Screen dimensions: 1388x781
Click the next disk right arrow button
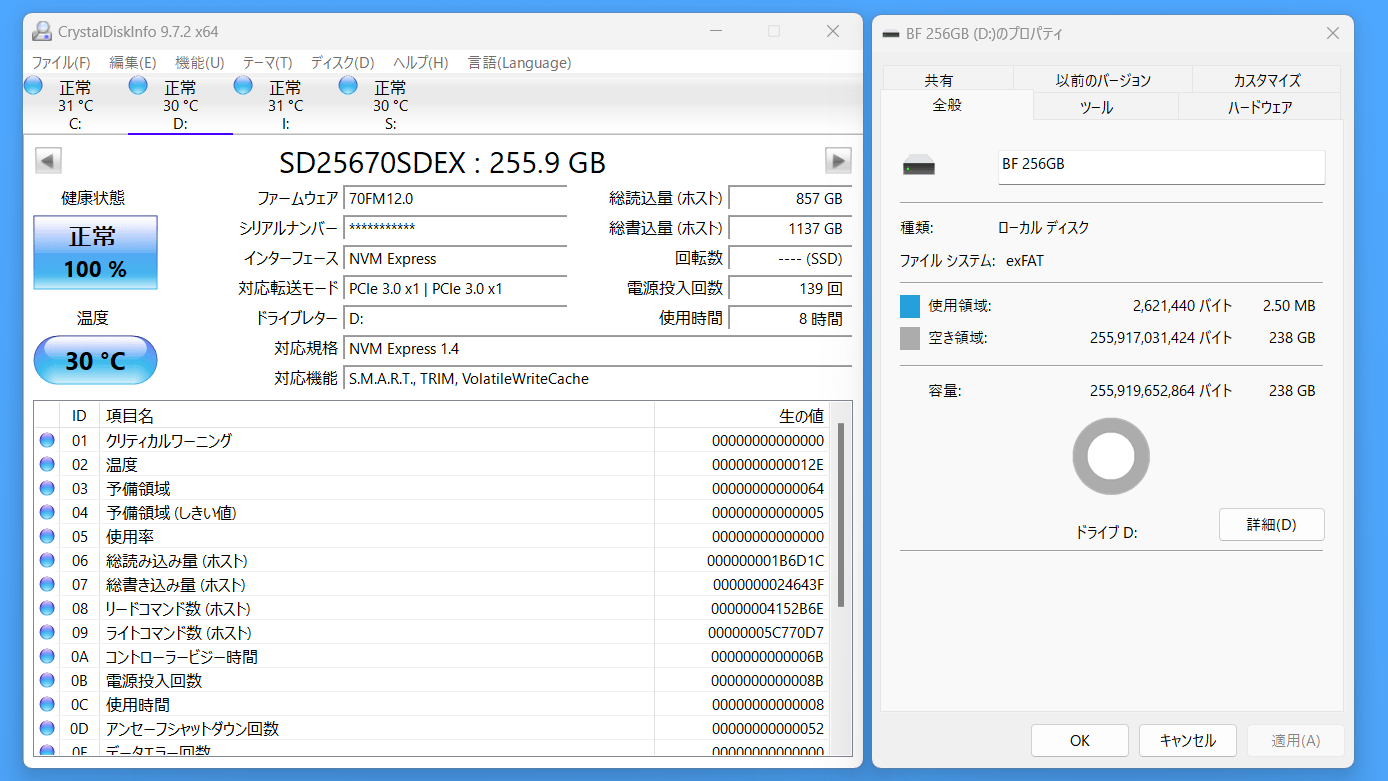pyautogui.click(x=838, y=161)
